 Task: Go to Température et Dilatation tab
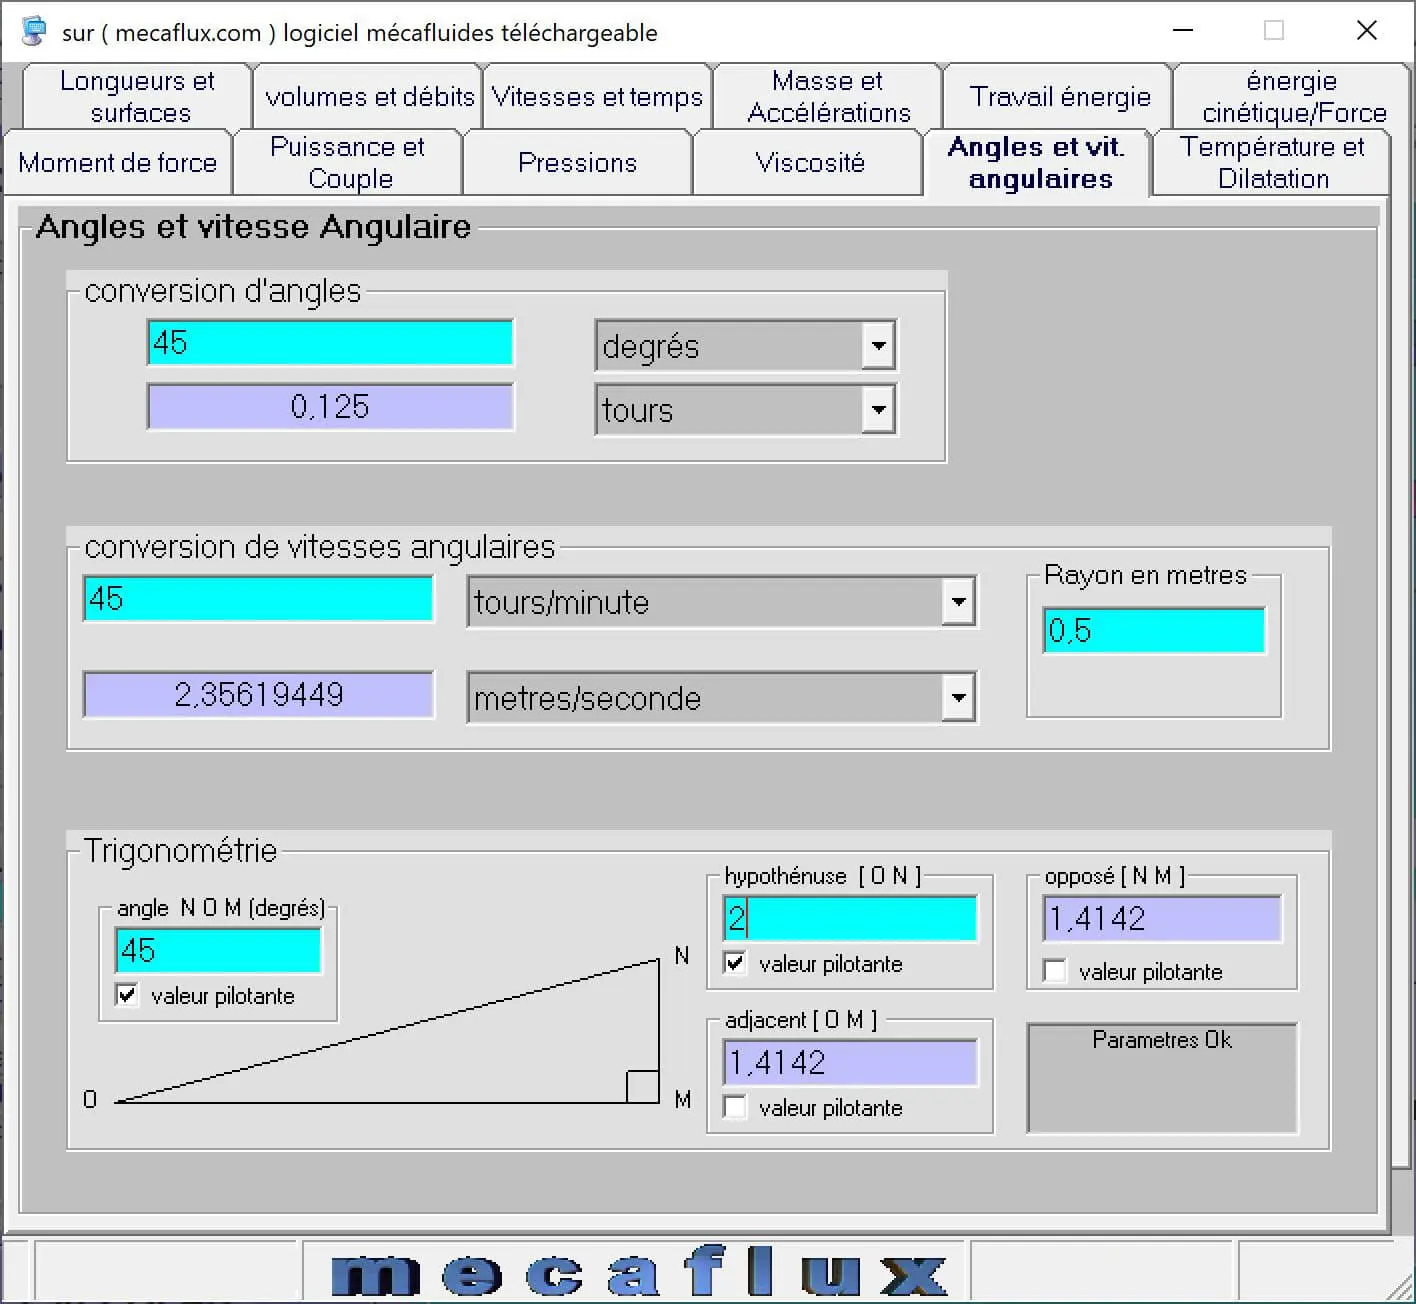coord(1271,163)
